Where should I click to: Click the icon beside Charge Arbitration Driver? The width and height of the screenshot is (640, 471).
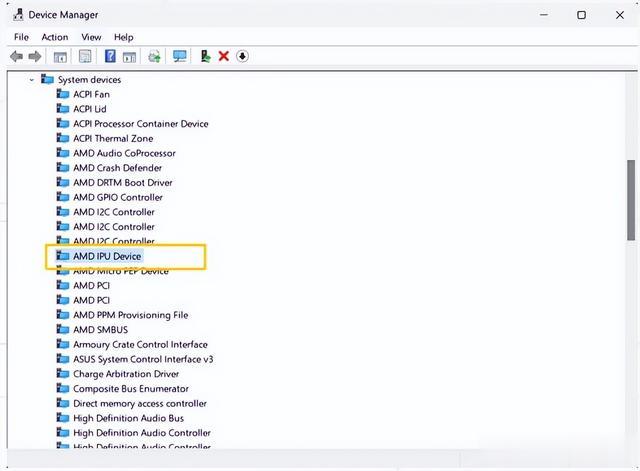(63, 373)
